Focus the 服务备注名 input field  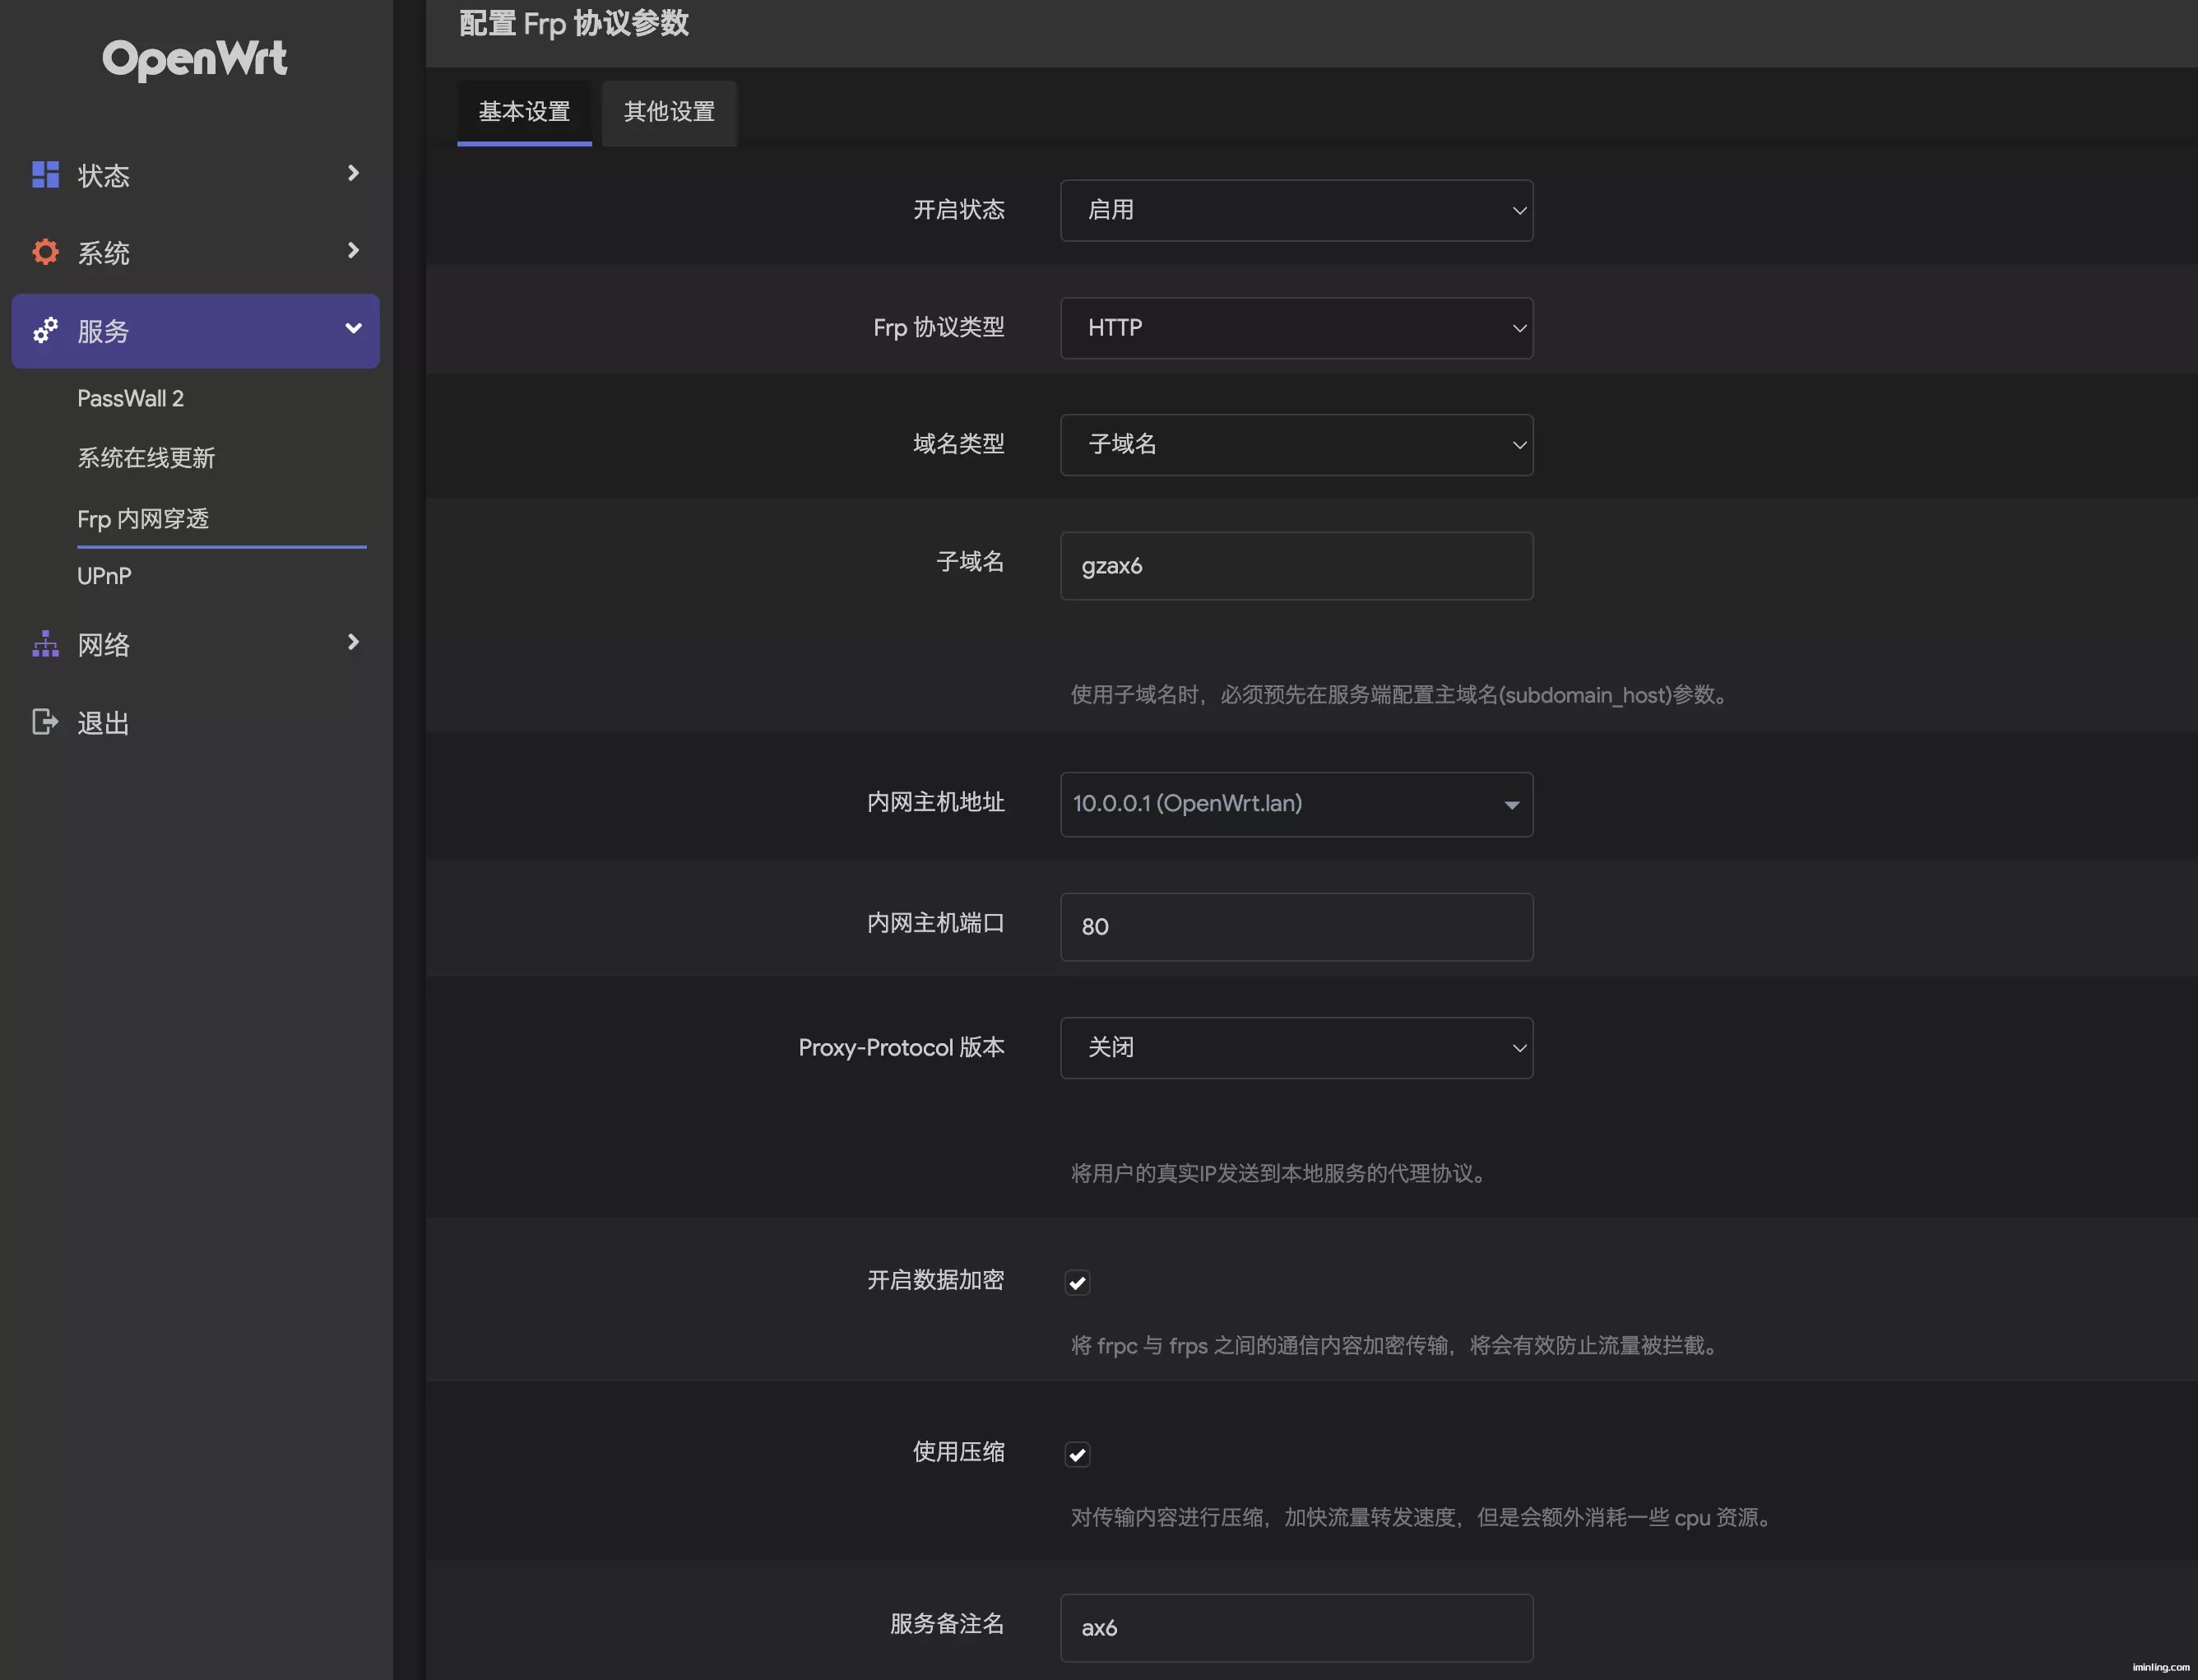(1296, 1628)
